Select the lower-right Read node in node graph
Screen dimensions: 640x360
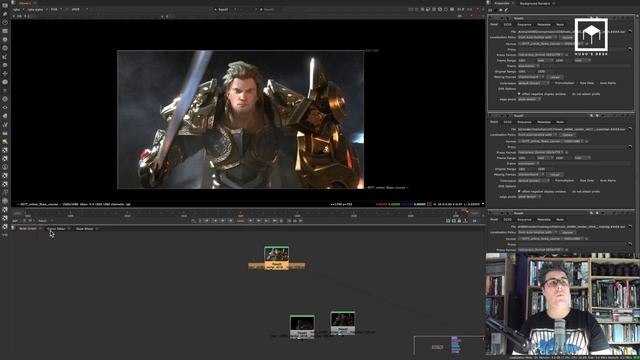[342, 322]
